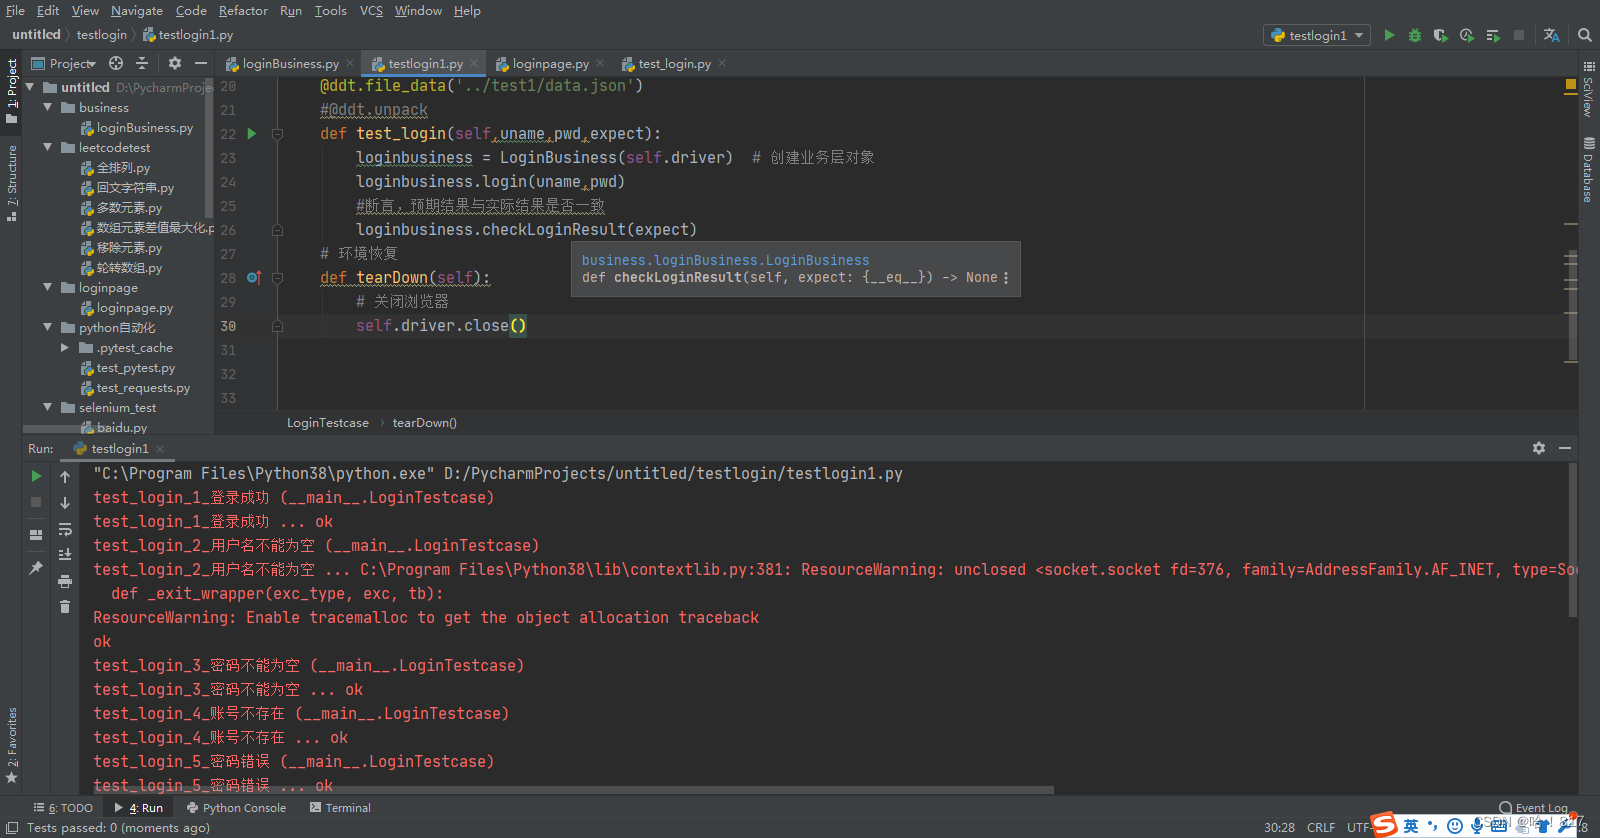Open the Favorites side panel
Image resolution: width=1600 pixels, height=838 pixels.
(11, 745)
